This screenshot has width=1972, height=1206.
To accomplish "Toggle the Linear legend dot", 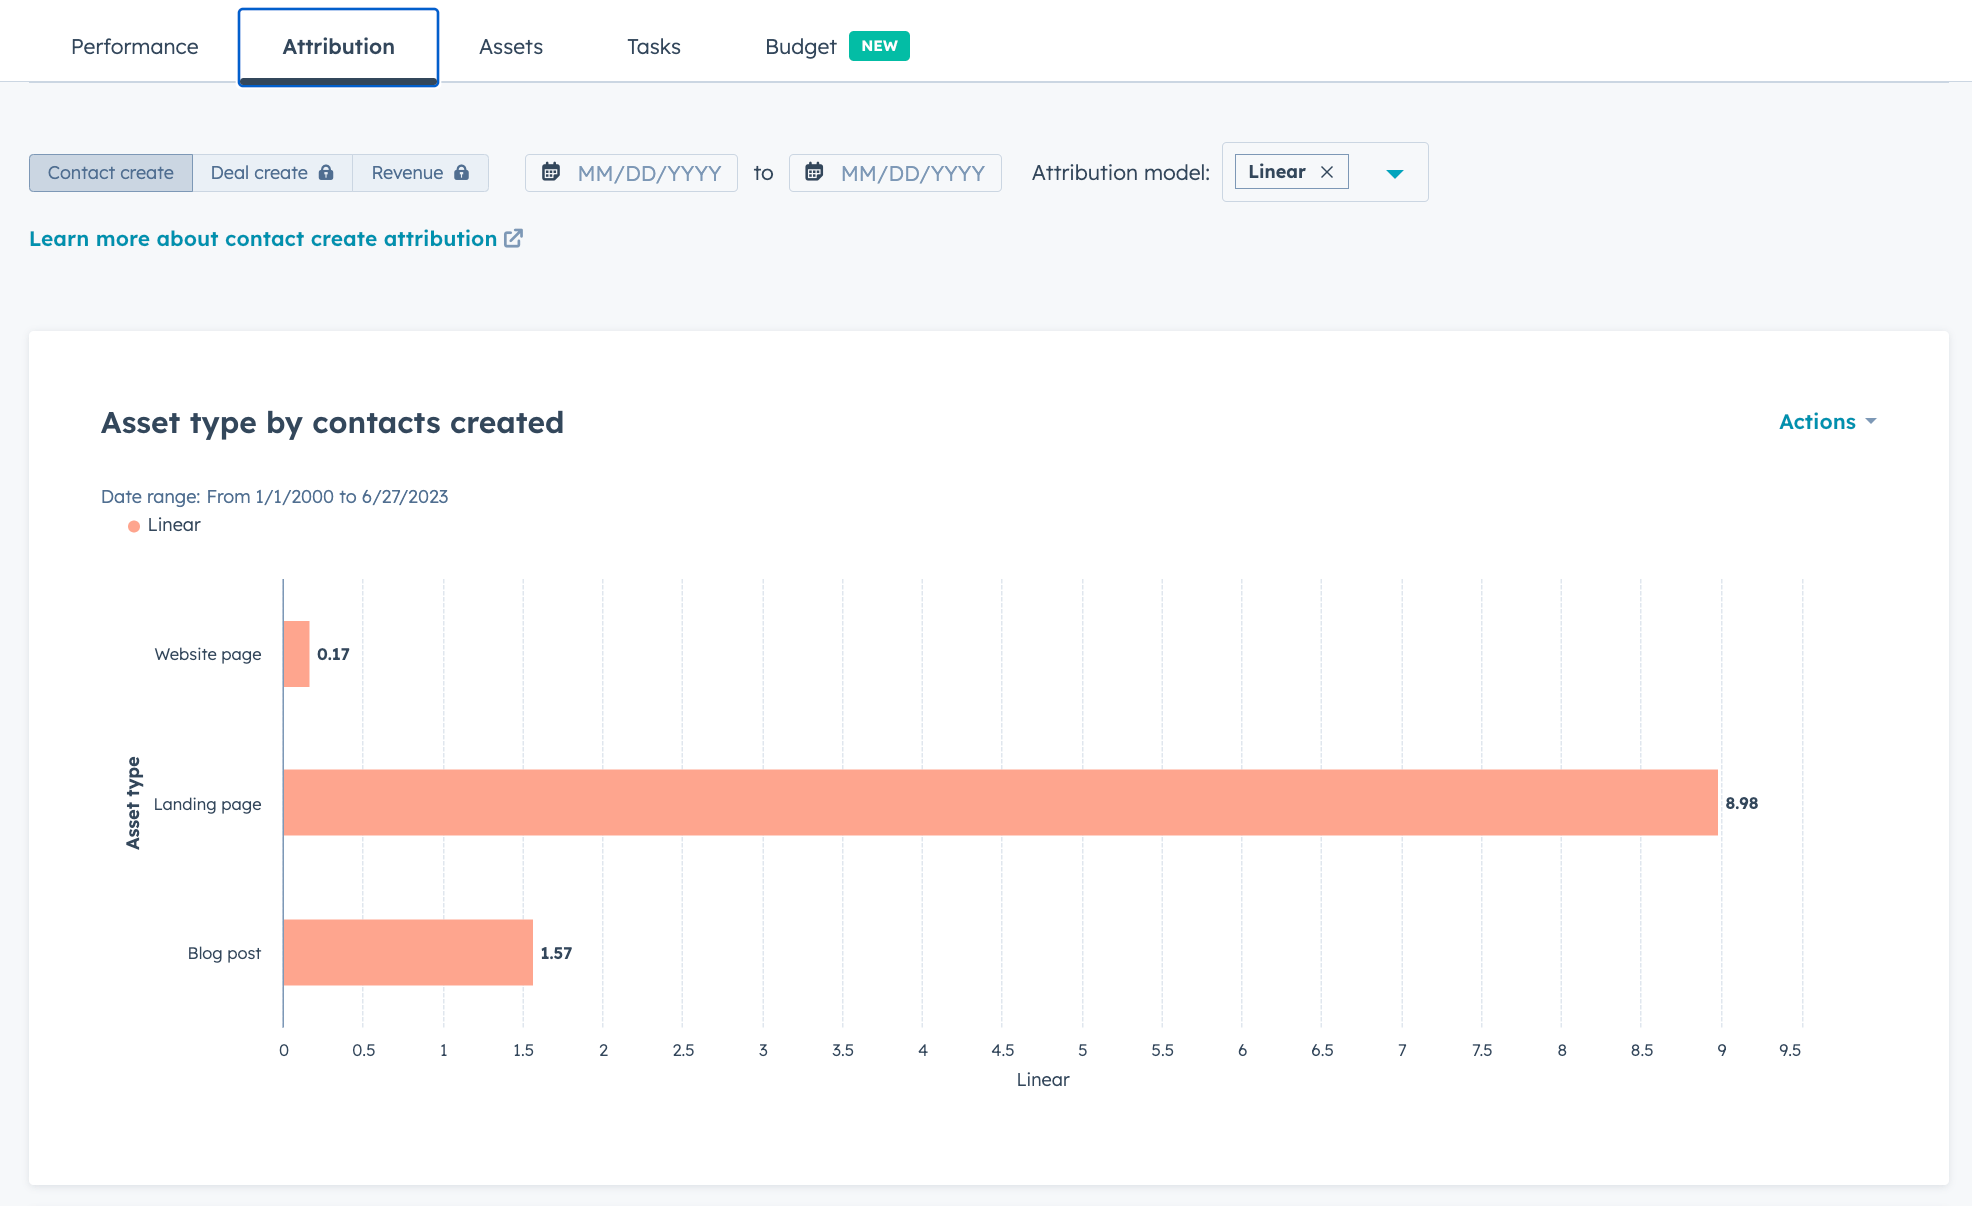I will tap(134, 526).
